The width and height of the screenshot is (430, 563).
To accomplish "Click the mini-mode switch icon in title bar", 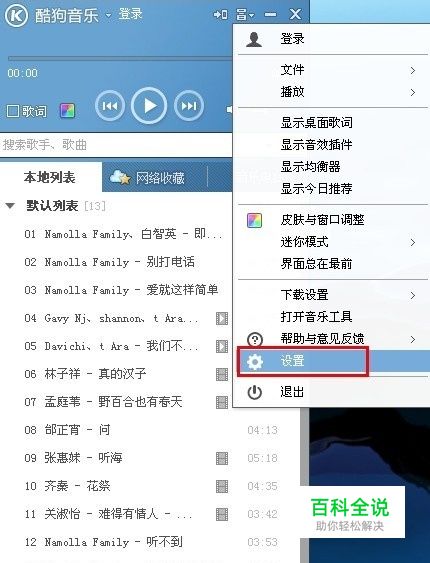I will point(220,15).
